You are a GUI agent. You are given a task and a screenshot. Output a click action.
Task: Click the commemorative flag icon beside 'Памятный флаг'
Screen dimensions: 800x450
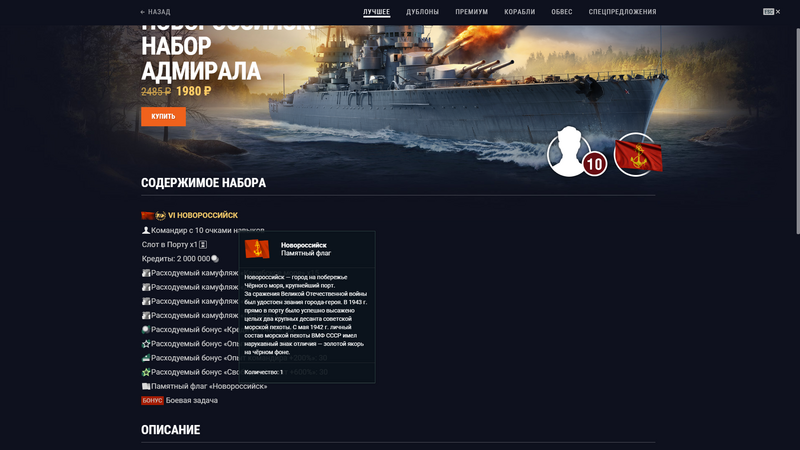146,386
